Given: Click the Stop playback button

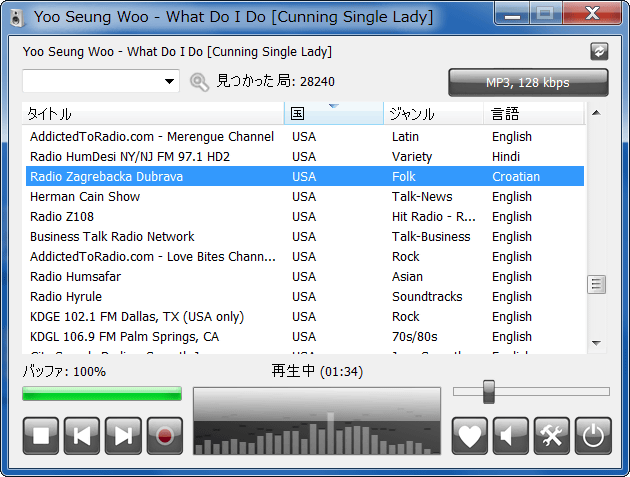Looking at the screenshot, I should pos(41,436).
